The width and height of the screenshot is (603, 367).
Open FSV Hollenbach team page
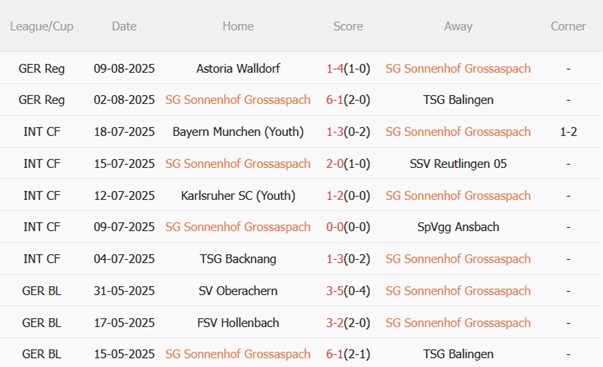[x=238, y=323]
